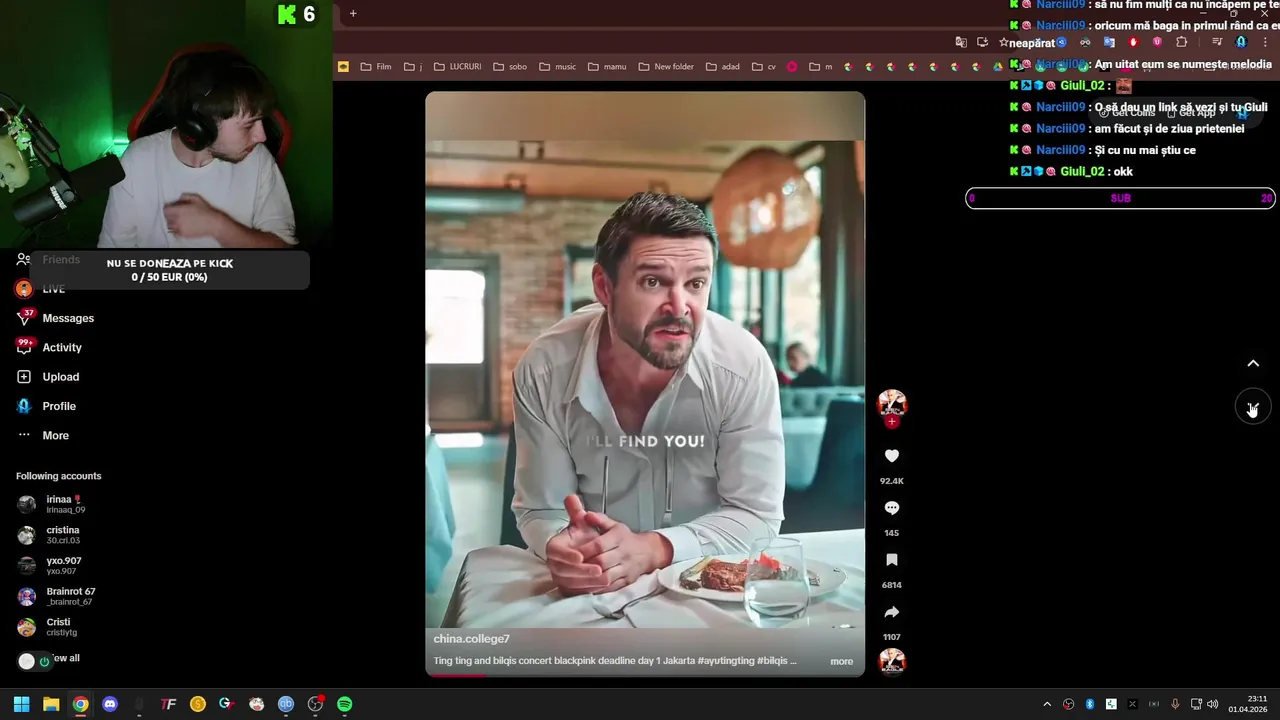Open china.college7 username on video

(x=471, y=639)
